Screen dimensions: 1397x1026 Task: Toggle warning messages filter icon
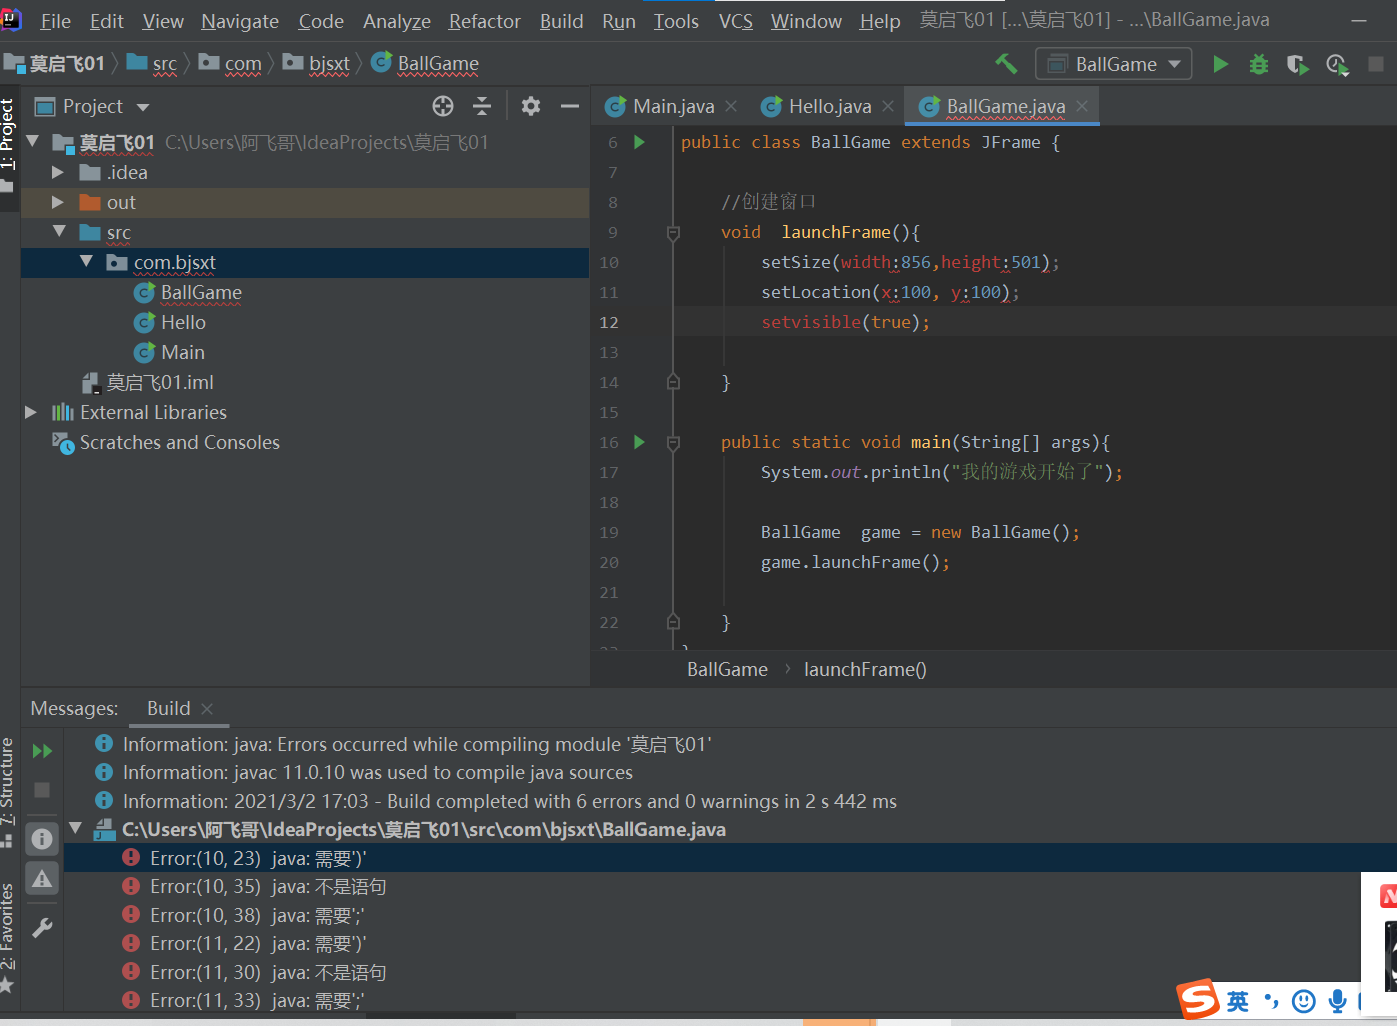(x=42, y=879)
